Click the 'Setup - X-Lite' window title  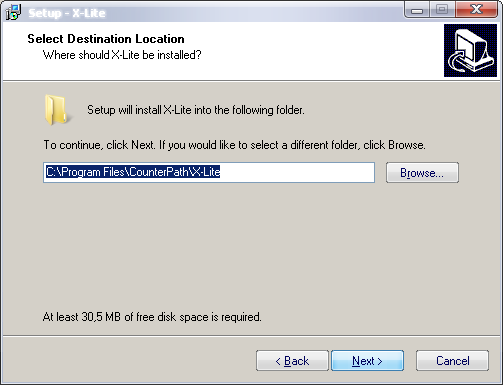(67, 13)
